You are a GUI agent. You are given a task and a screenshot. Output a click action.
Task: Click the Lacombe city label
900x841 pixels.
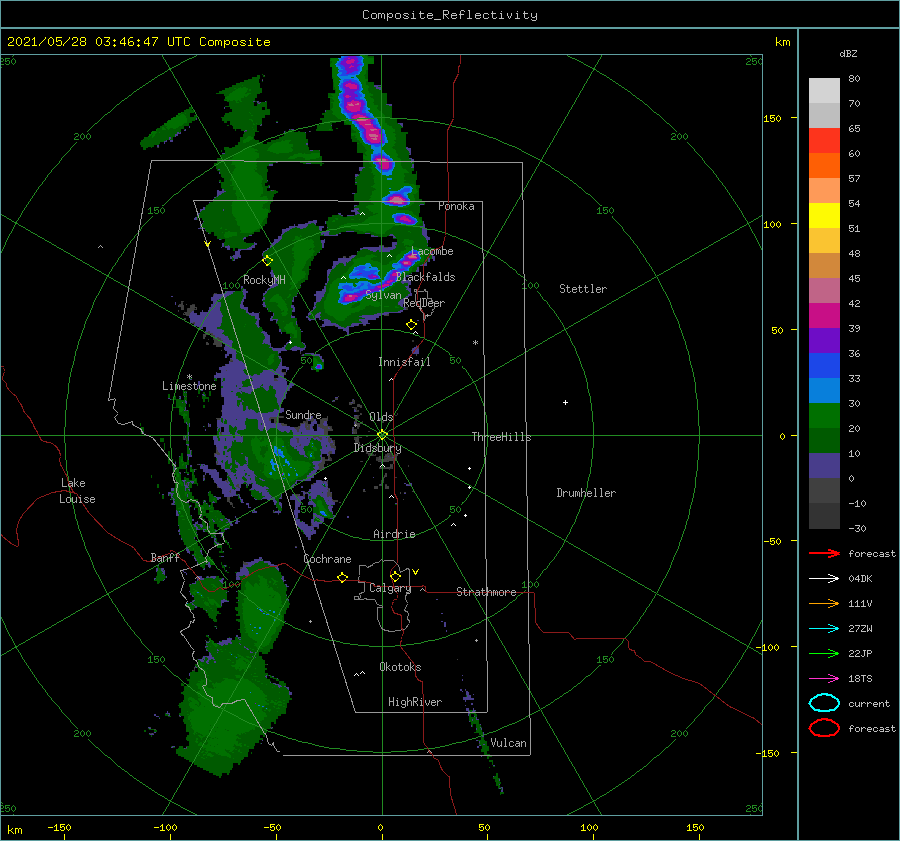[432, 251]
